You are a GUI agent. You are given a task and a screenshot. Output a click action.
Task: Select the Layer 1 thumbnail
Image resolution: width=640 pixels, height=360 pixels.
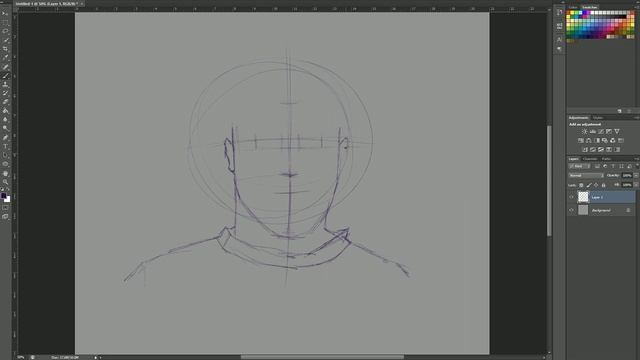tap(583, 197)
